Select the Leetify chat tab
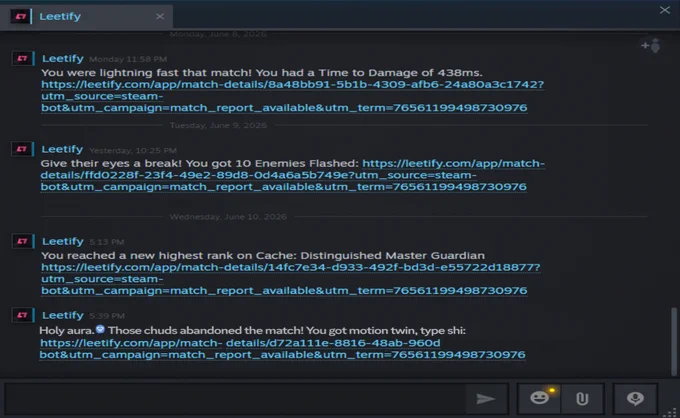The width and height of the screenshot is (680, 418). [86, 16]
